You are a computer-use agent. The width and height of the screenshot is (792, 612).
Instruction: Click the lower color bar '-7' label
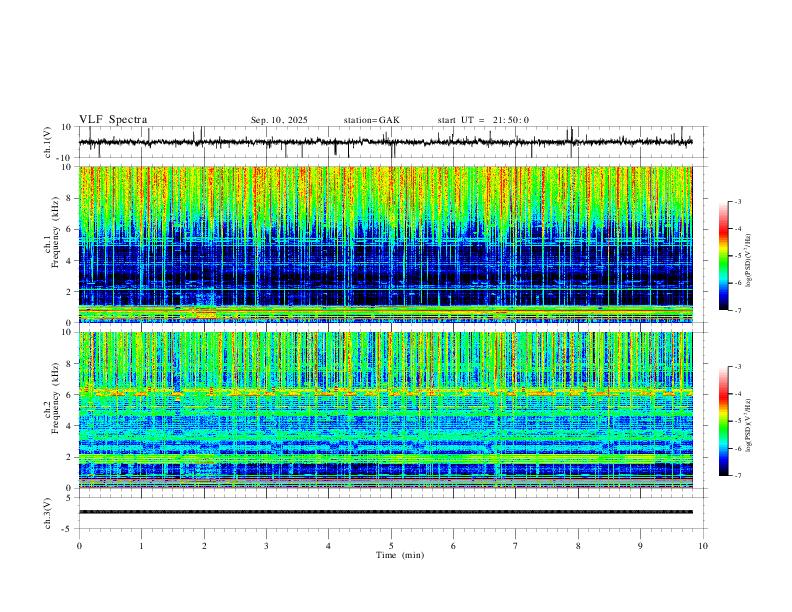pos(737,475)
